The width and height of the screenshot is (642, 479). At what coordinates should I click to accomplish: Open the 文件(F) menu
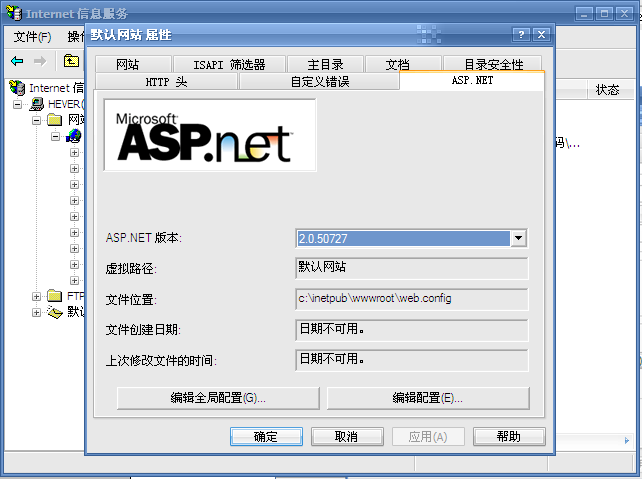pos(32,37)
